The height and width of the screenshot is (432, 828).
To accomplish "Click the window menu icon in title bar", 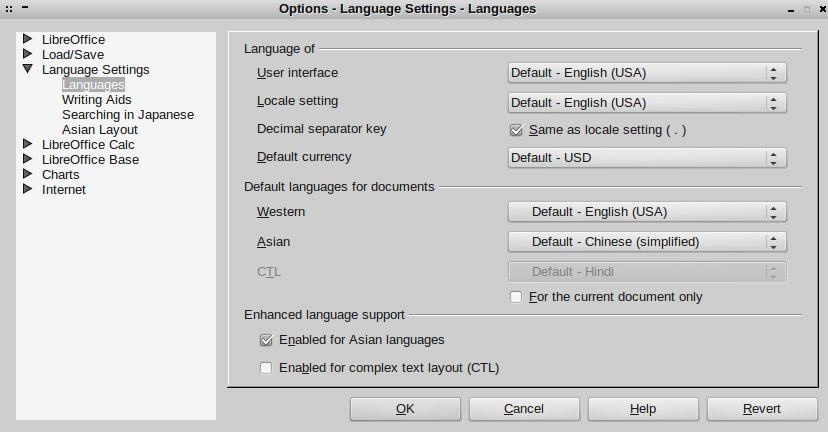I will click(x=9, y=9).
